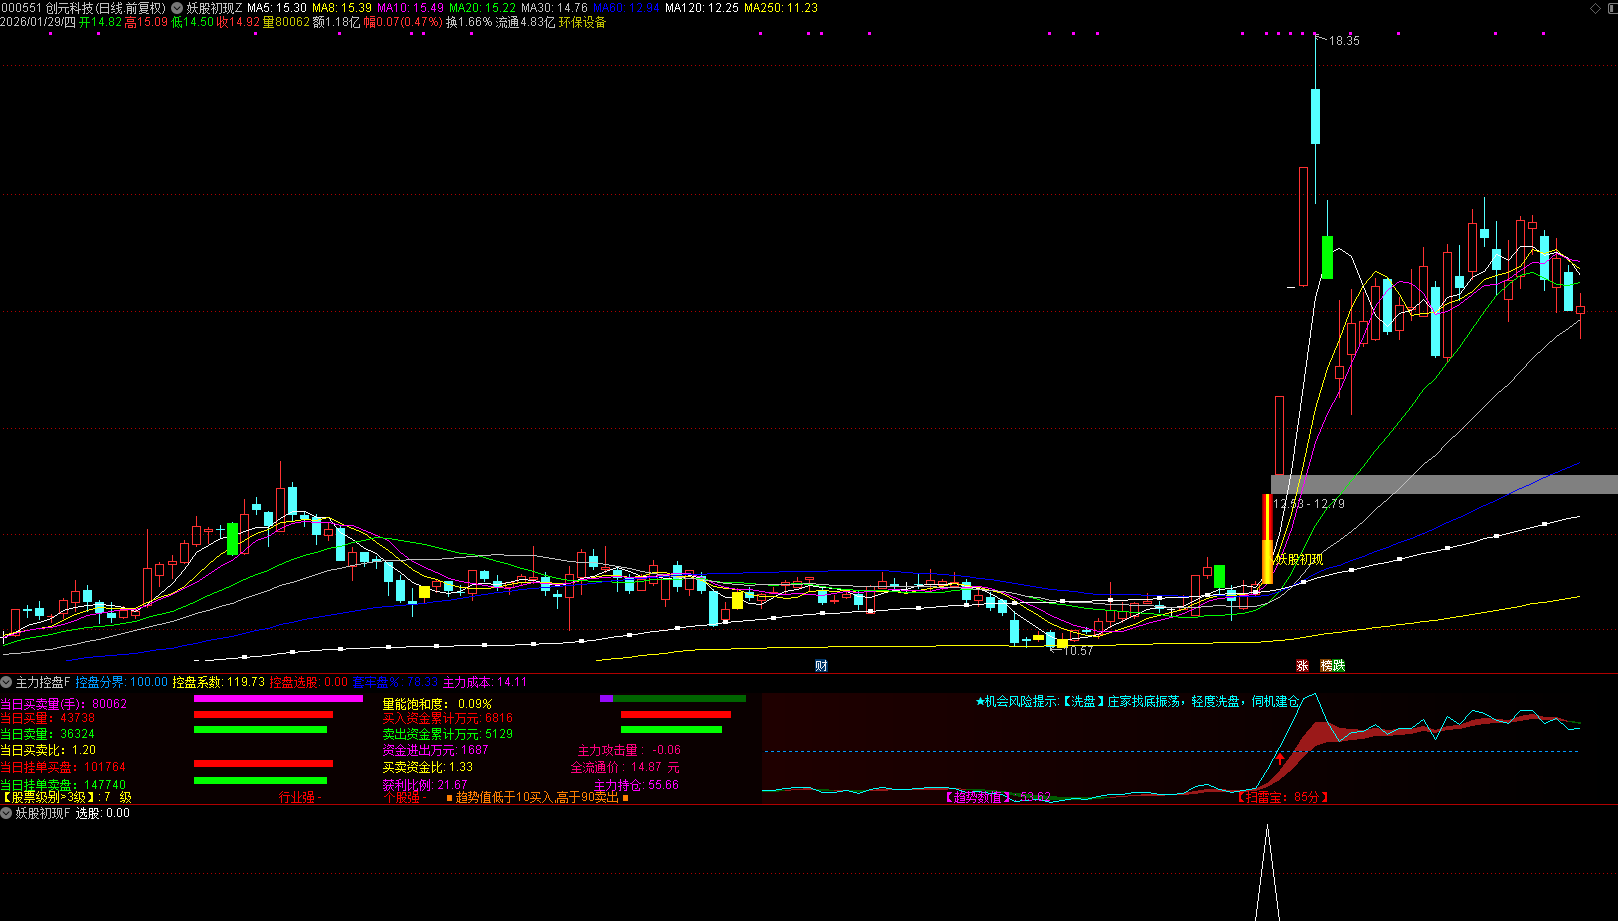
Task: Click the 机会风险提示 洗盘 message
Action: coord(1138,702)
